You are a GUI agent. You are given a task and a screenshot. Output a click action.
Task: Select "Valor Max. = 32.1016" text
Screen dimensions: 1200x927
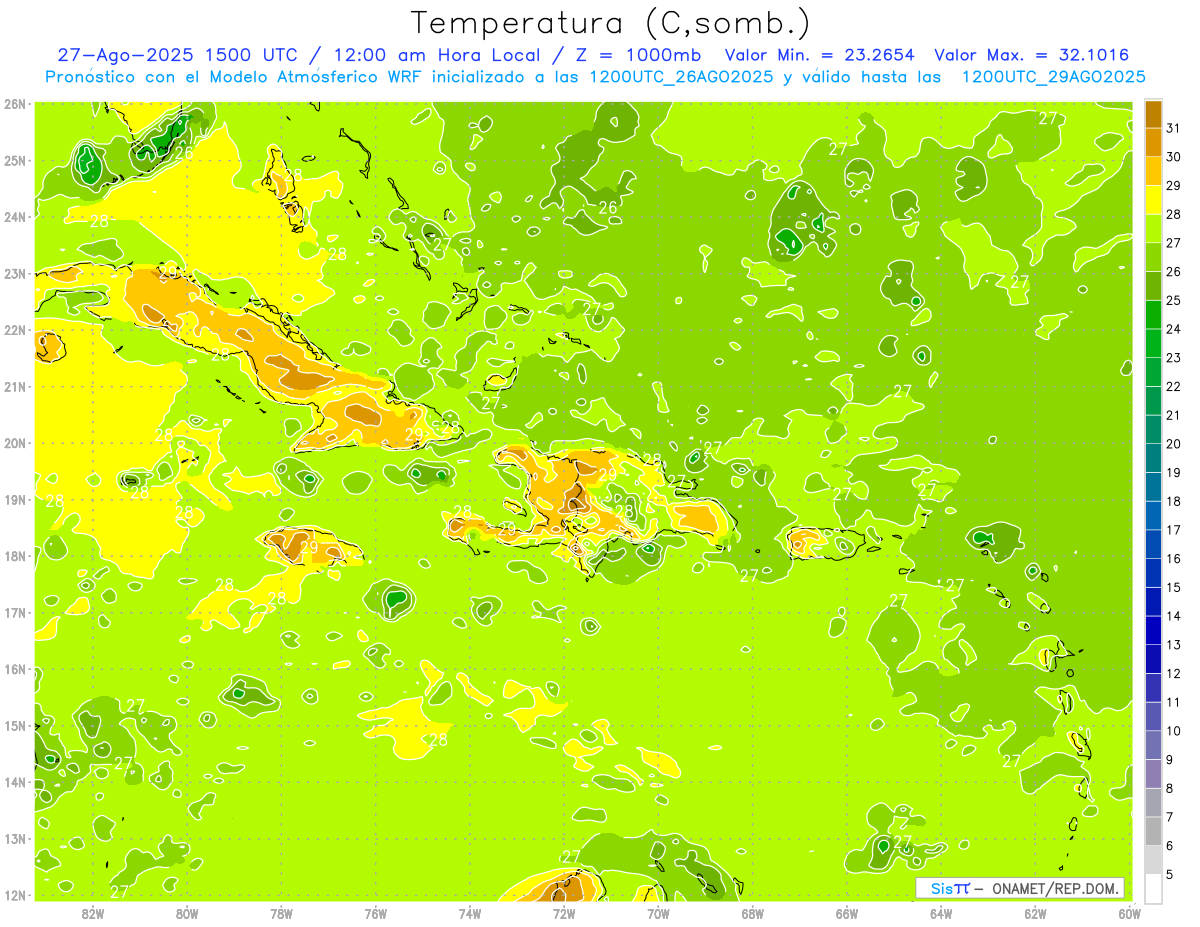1032,55
